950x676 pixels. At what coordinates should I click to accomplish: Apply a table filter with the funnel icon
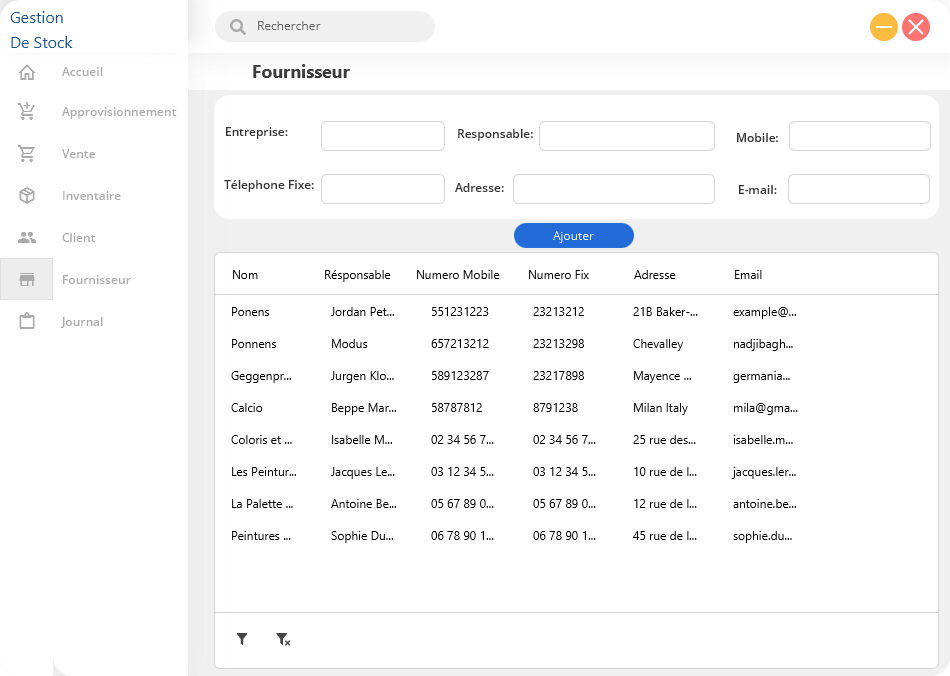point(241,638)
